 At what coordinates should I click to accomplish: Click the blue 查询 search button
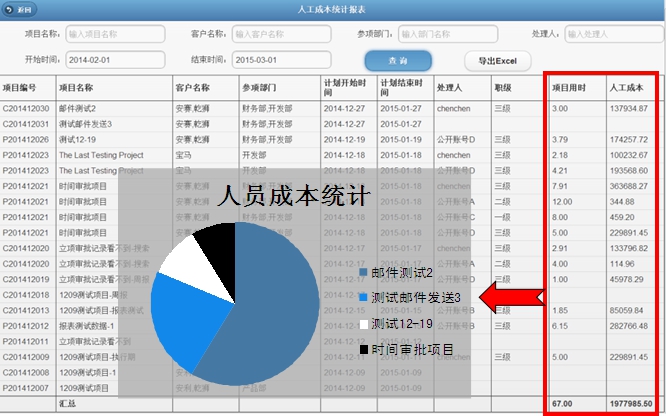pos(390,60)
